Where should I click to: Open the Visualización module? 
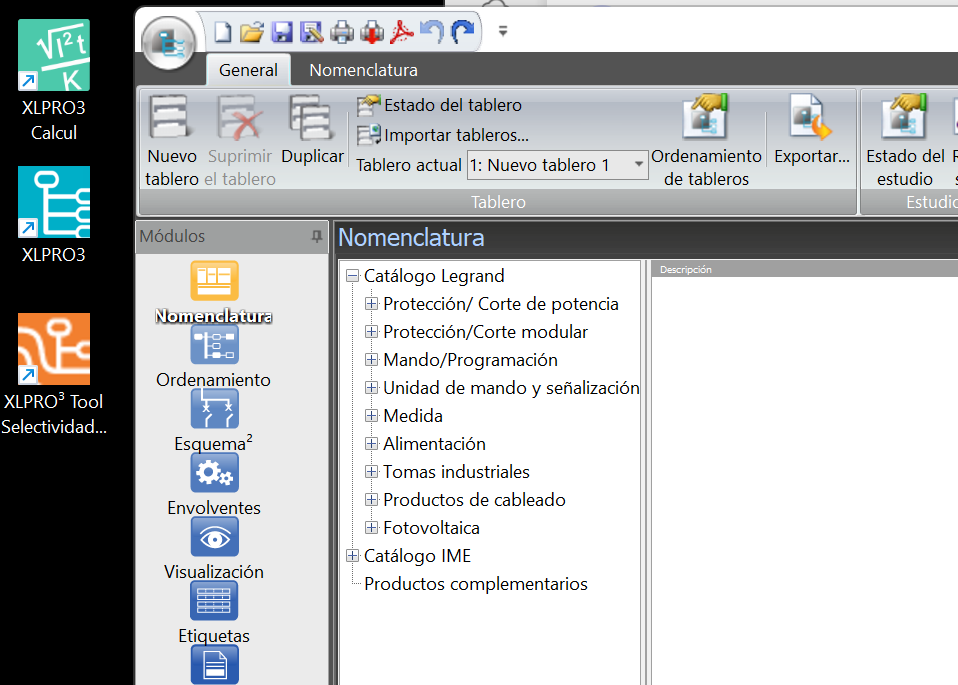[214, 549]
